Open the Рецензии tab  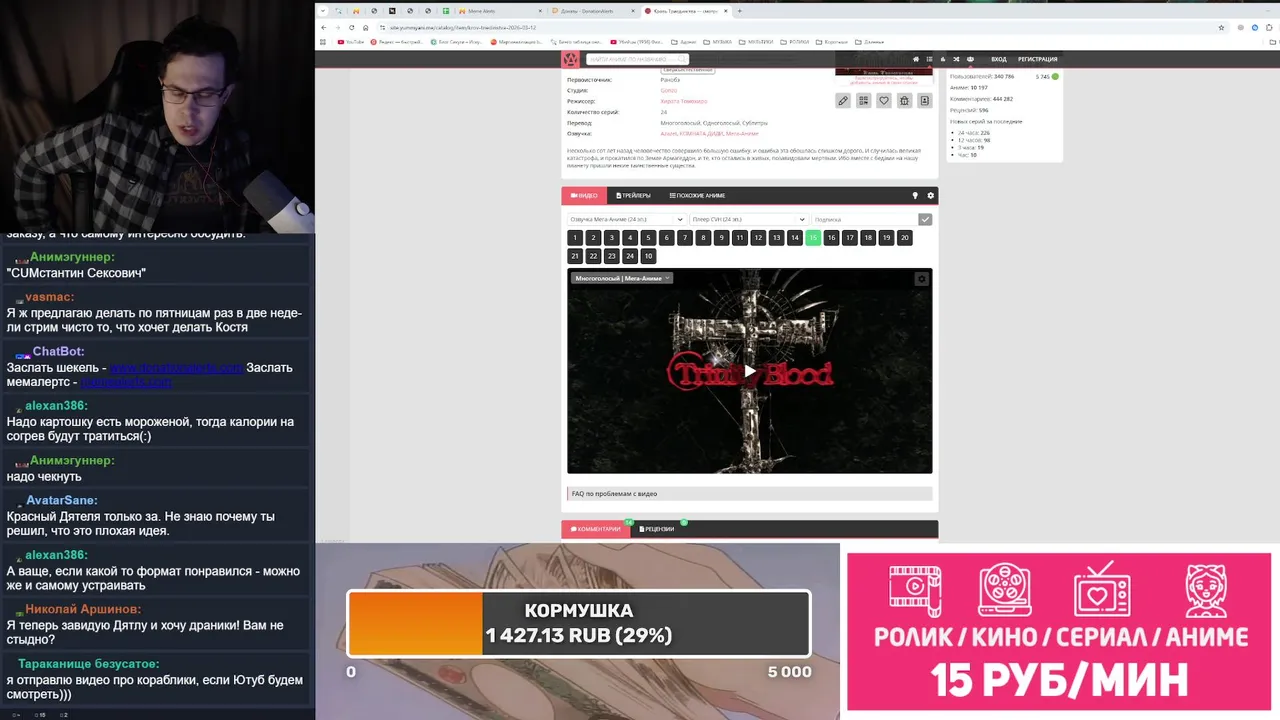(x=657, y=529)
